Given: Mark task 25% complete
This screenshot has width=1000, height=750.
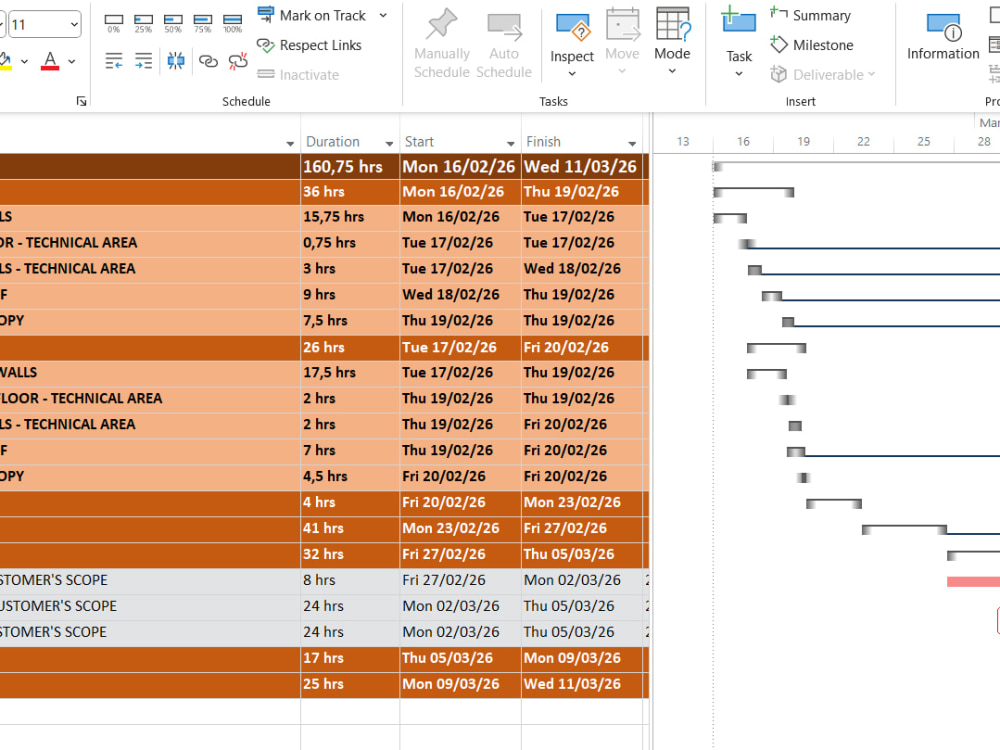Looking at the screenshot, I should [x=143, y=24].
